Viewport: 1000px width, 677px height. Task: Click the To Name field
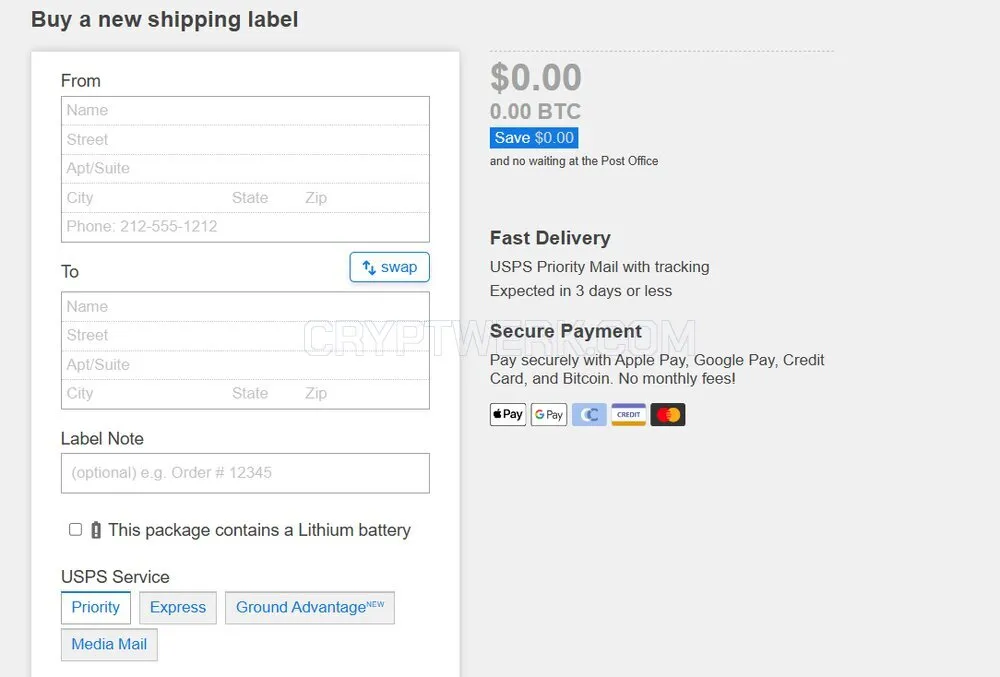coord(246,307)
